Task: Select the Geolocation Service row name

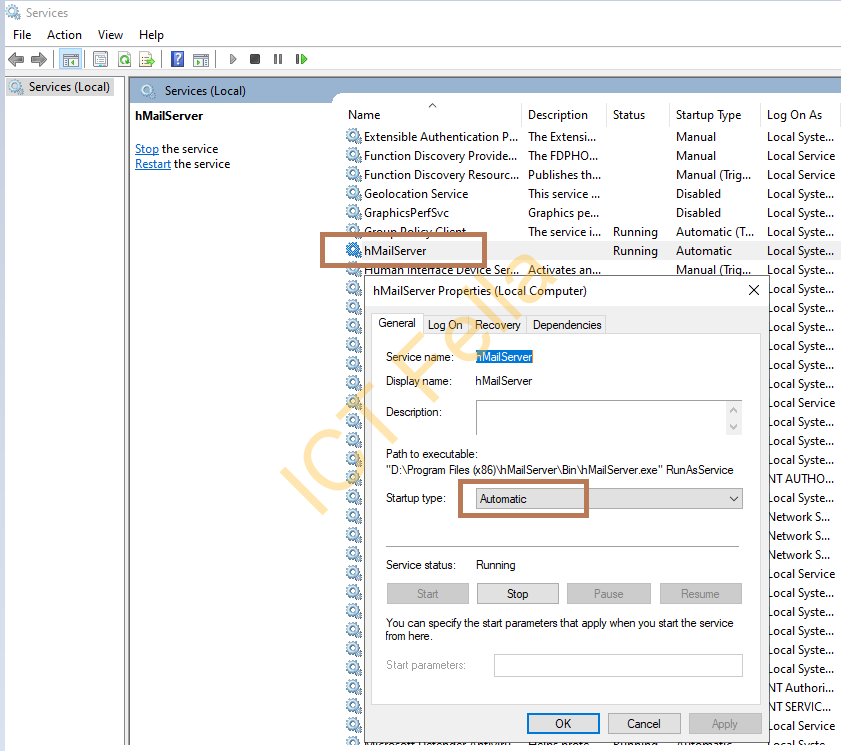Action: [416, 194]
